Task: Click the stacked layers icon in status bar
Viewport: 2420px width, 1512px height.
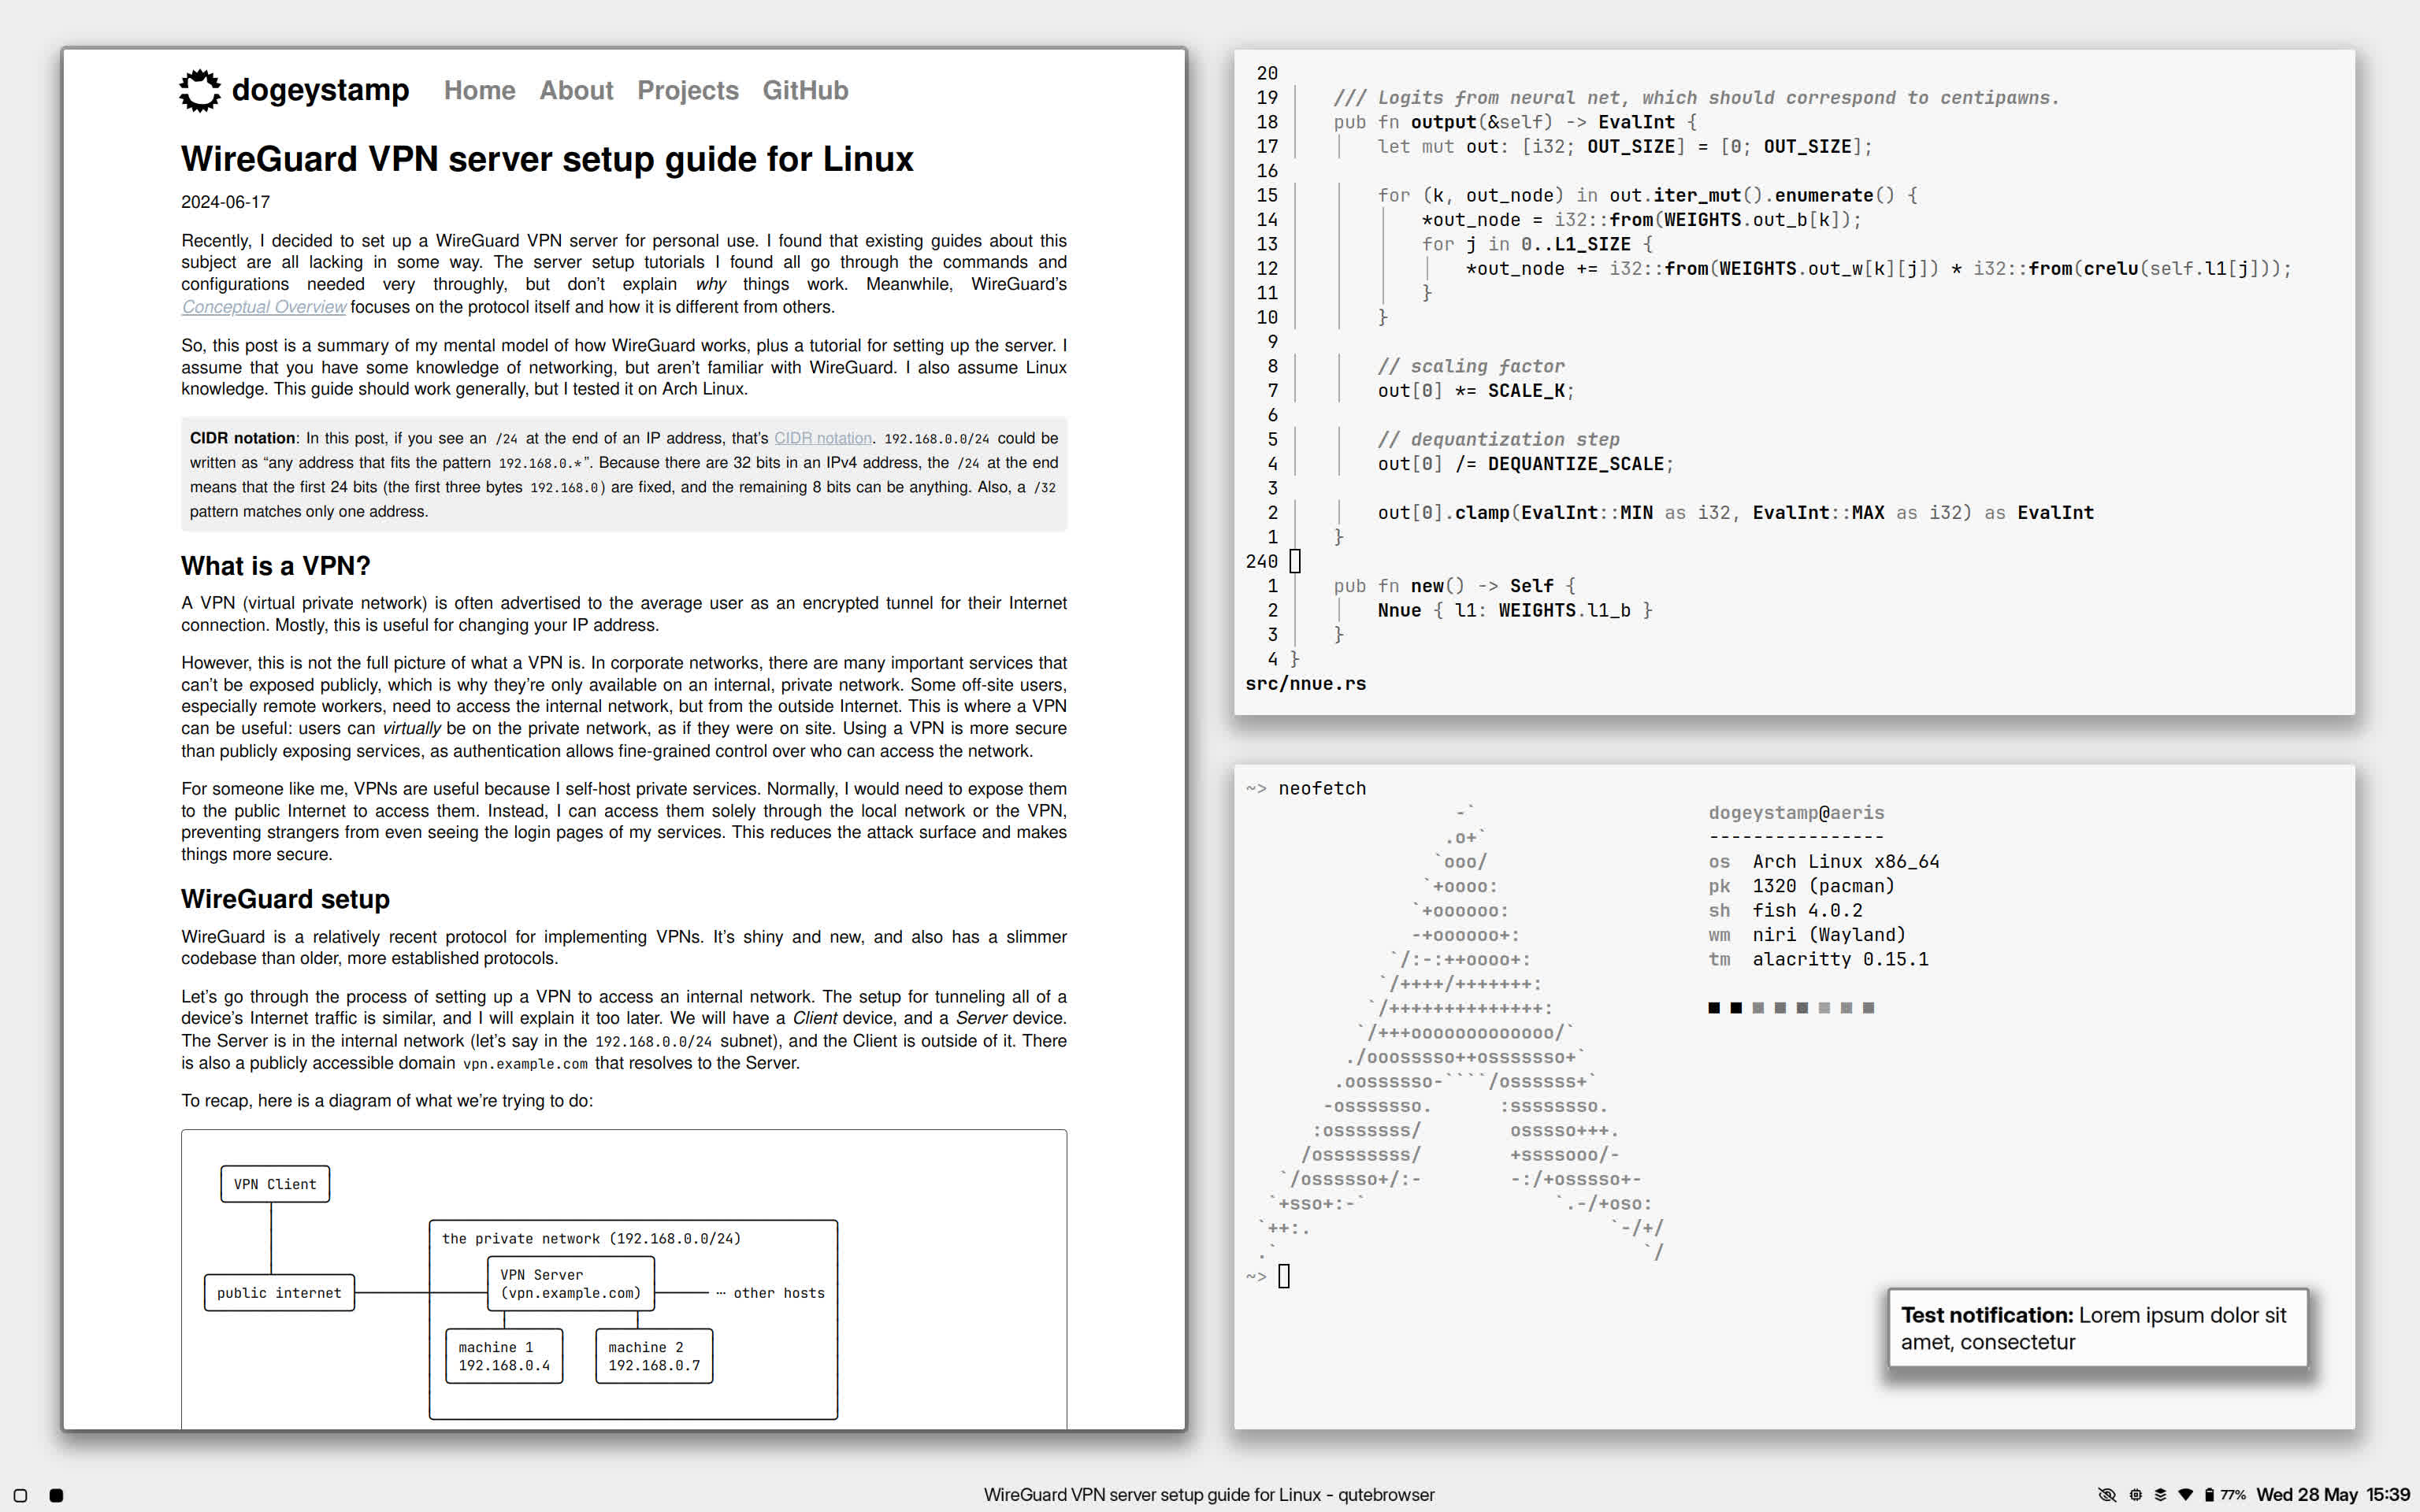Action: [x=2160, y=1495]
